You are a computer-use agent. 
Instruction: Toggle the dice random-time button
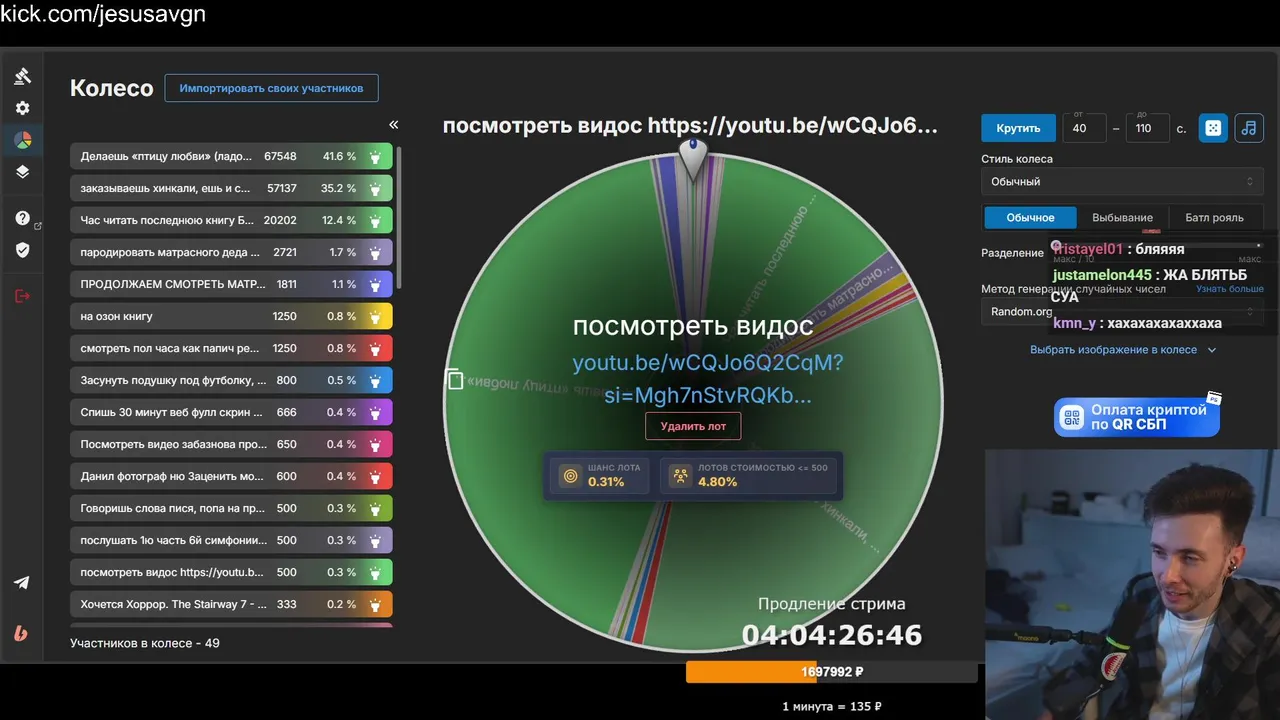1213,128
